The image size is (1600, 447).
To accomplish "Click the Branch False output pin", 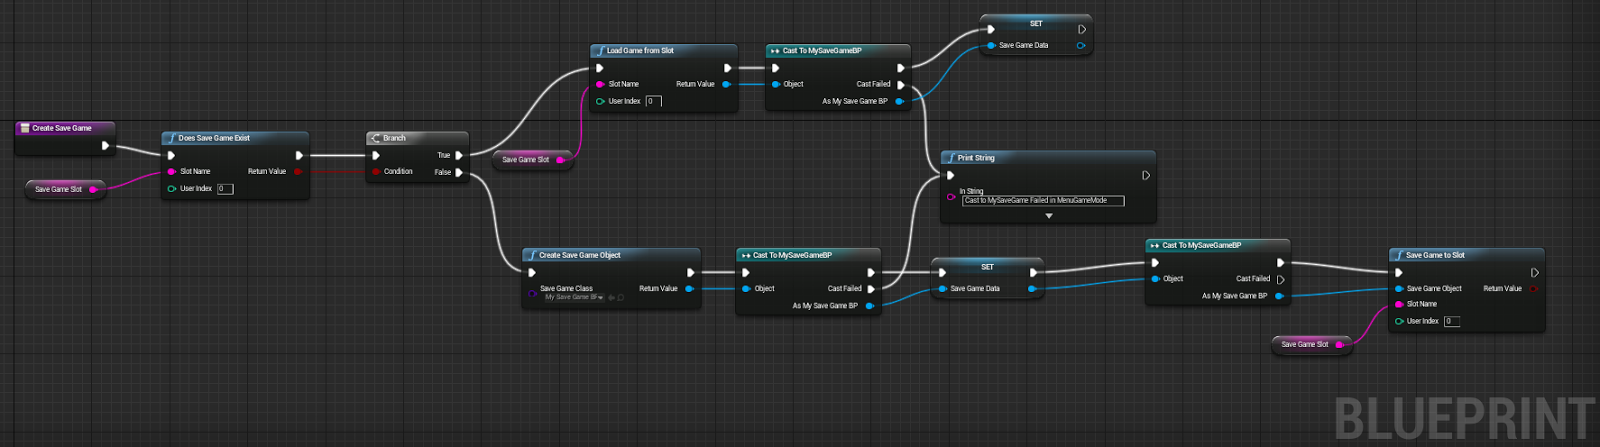I will click(459, 172).
